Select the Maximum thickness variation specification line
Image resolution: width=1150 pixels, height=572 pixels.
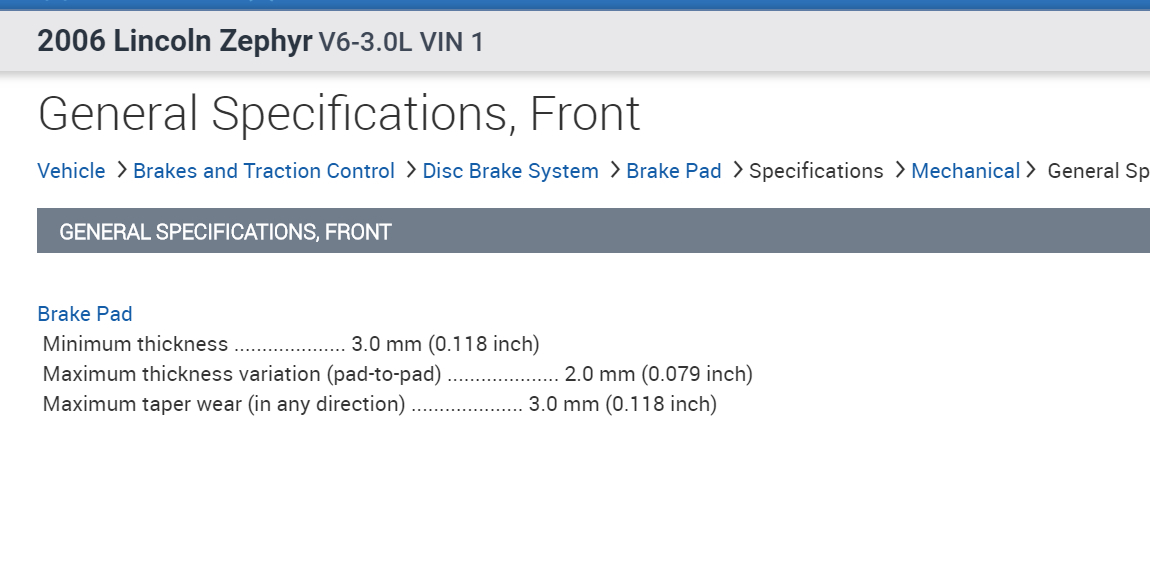point(397,375)
